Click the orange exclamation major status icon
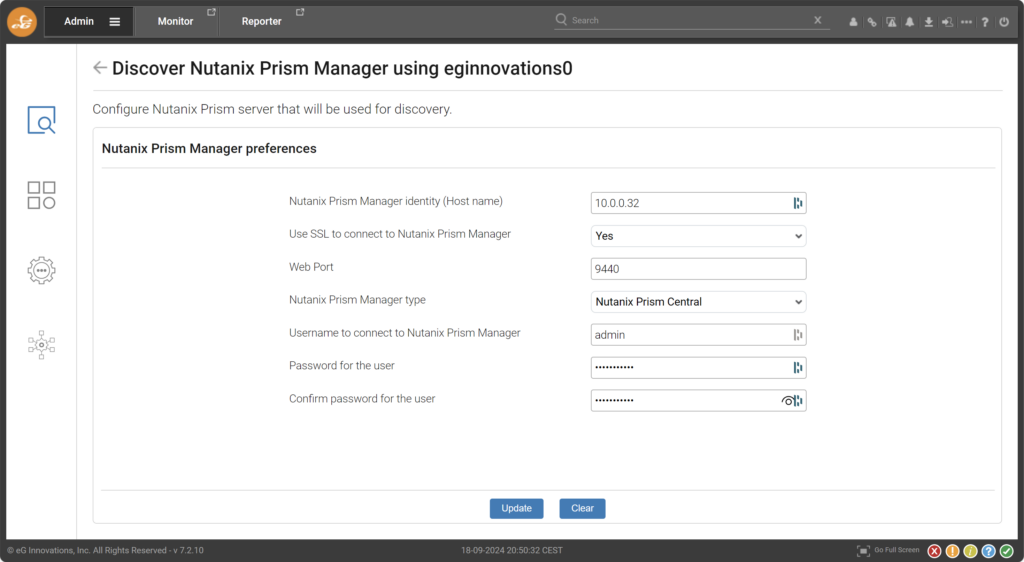The height and width of the screenshot is (562, 1024). coord(952,551)
